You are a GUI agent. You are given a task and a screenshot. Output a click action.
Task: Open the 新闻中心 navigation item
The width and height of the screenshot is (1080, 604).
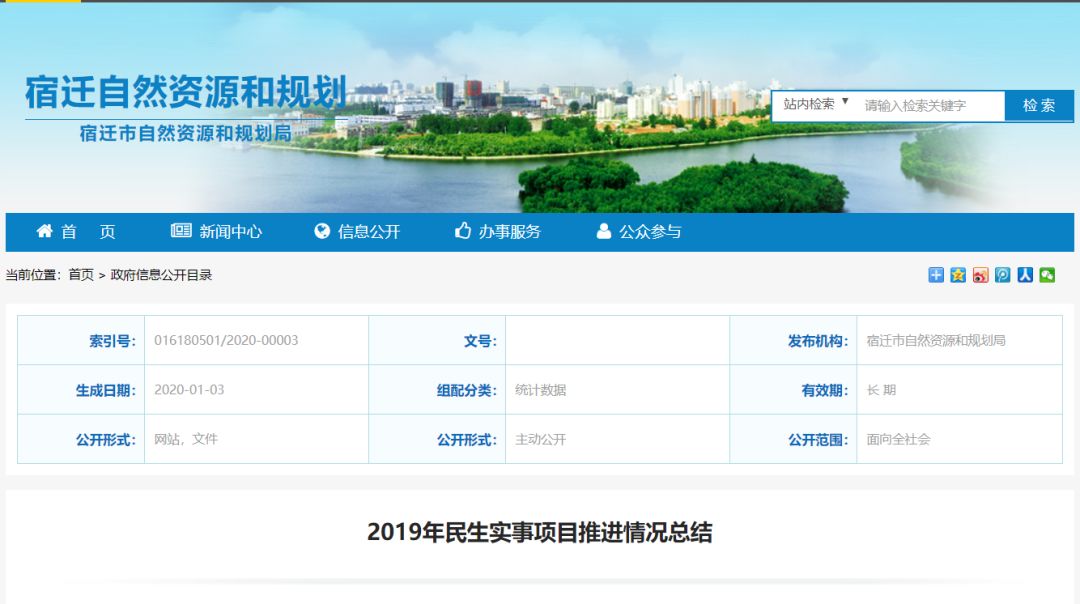click(216, 231)
